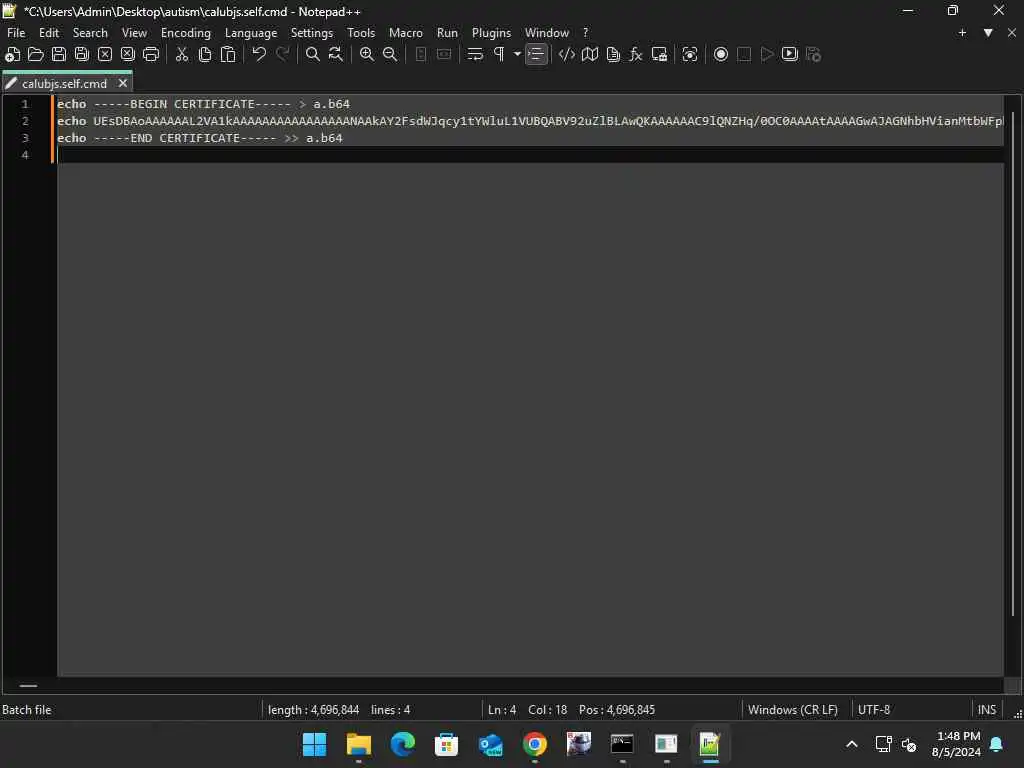Zoom out with minus magnifier icon

[x=390, y=54]
